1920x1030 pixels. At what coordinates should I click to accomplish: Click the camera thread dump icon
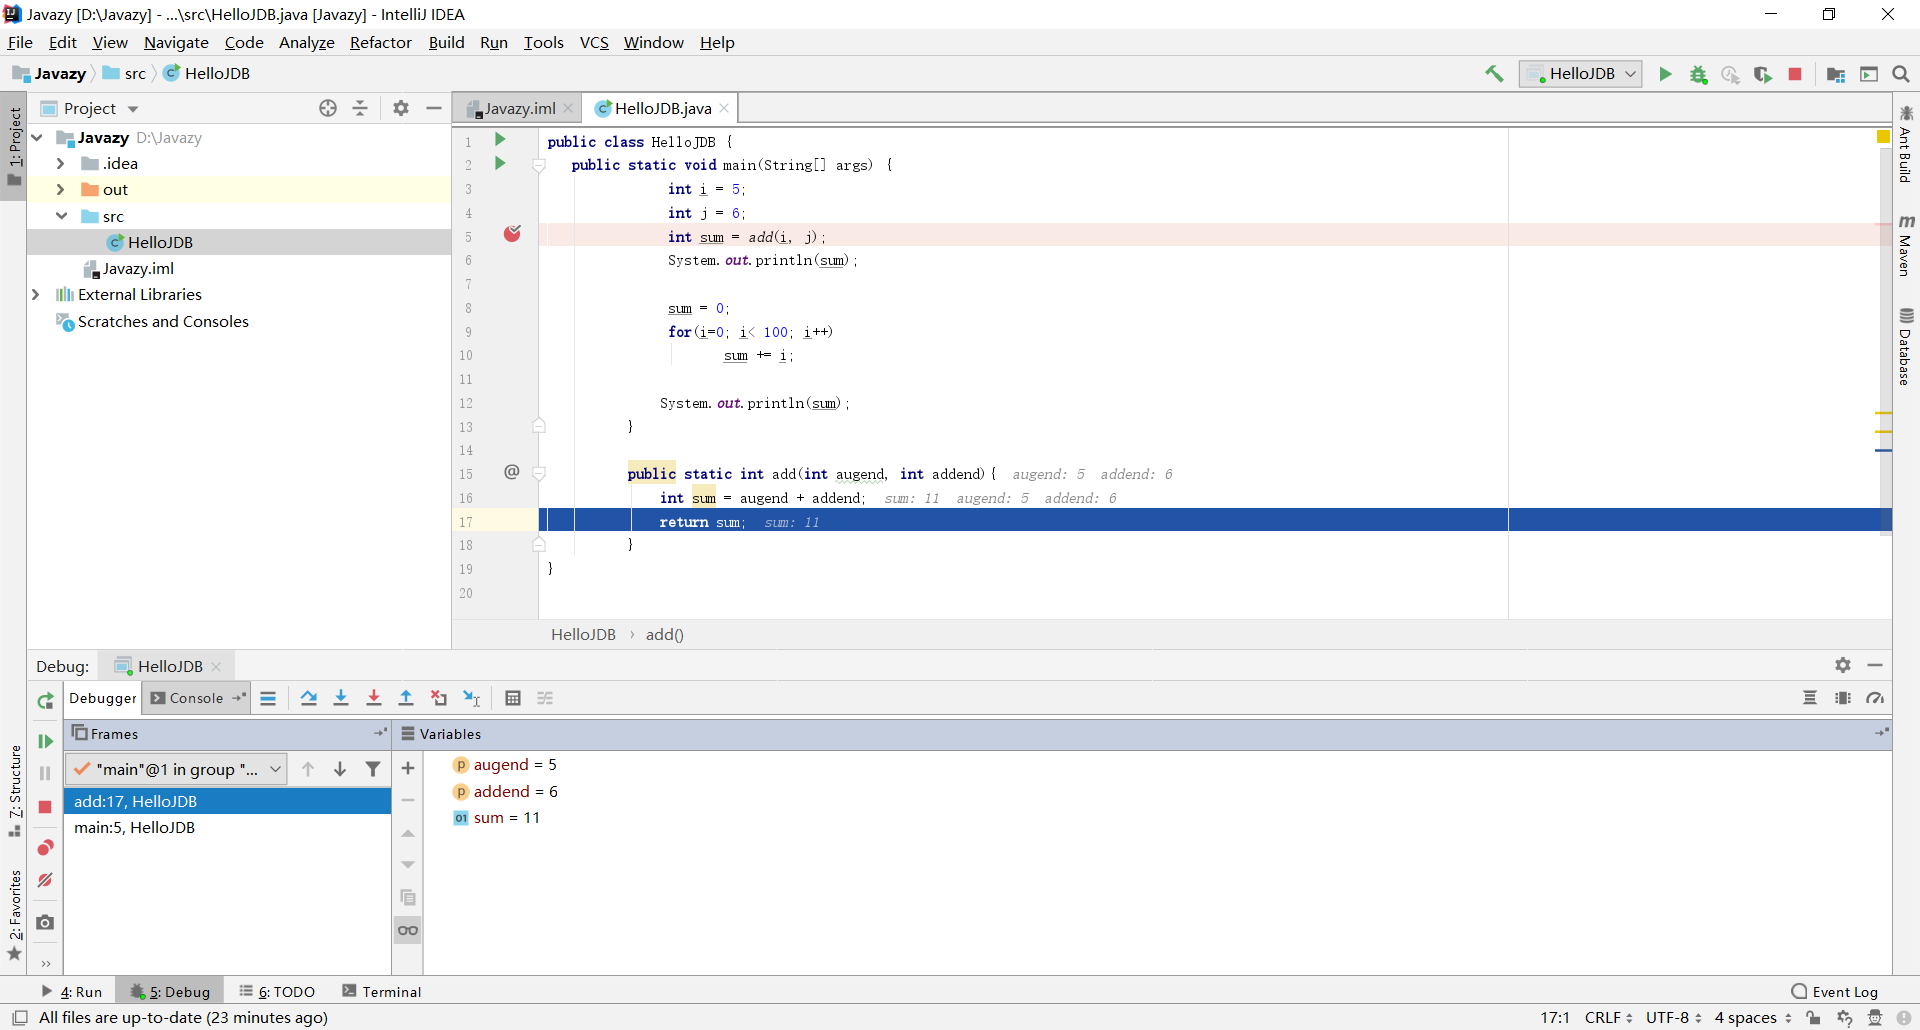pyautogui.click(x=45, y=922)
